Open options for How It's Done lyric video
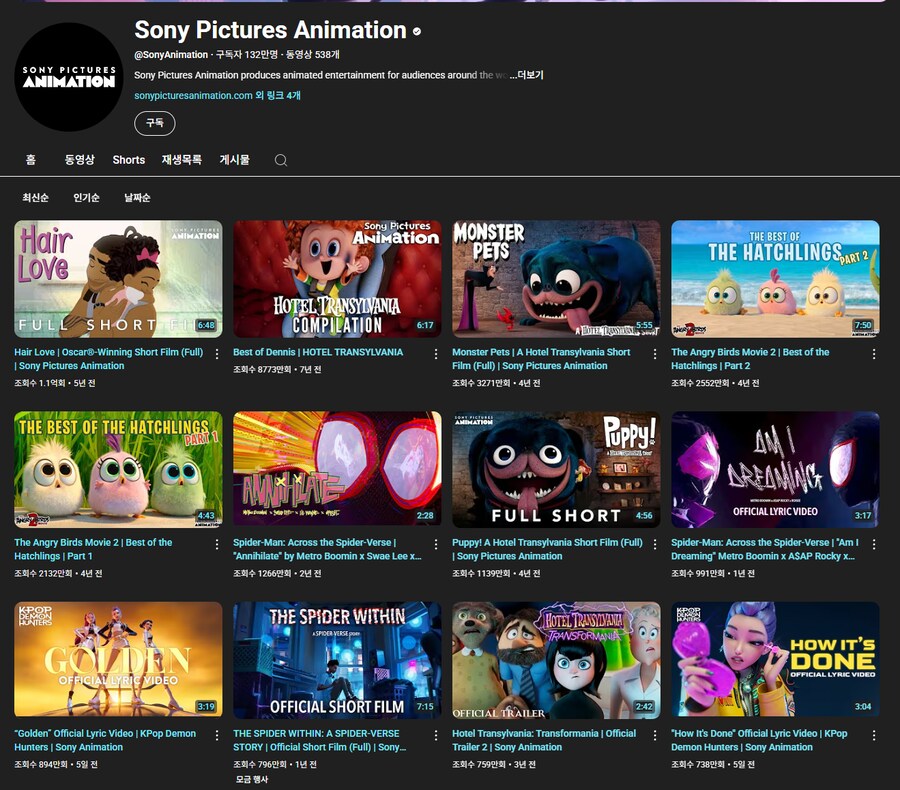The height and width of the screenshot is (790, 900). tap(874, 735)
